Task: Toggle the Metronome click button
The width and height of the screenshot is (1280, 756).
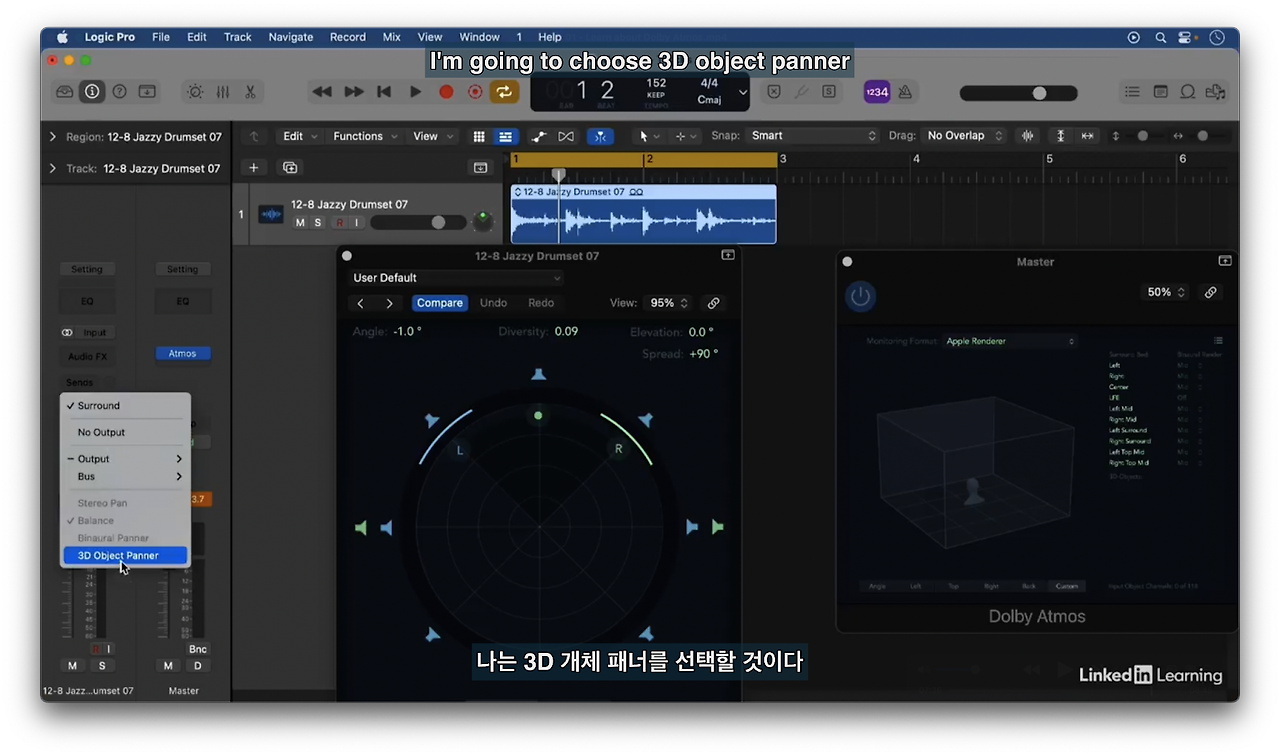Action: click(905, 92)
